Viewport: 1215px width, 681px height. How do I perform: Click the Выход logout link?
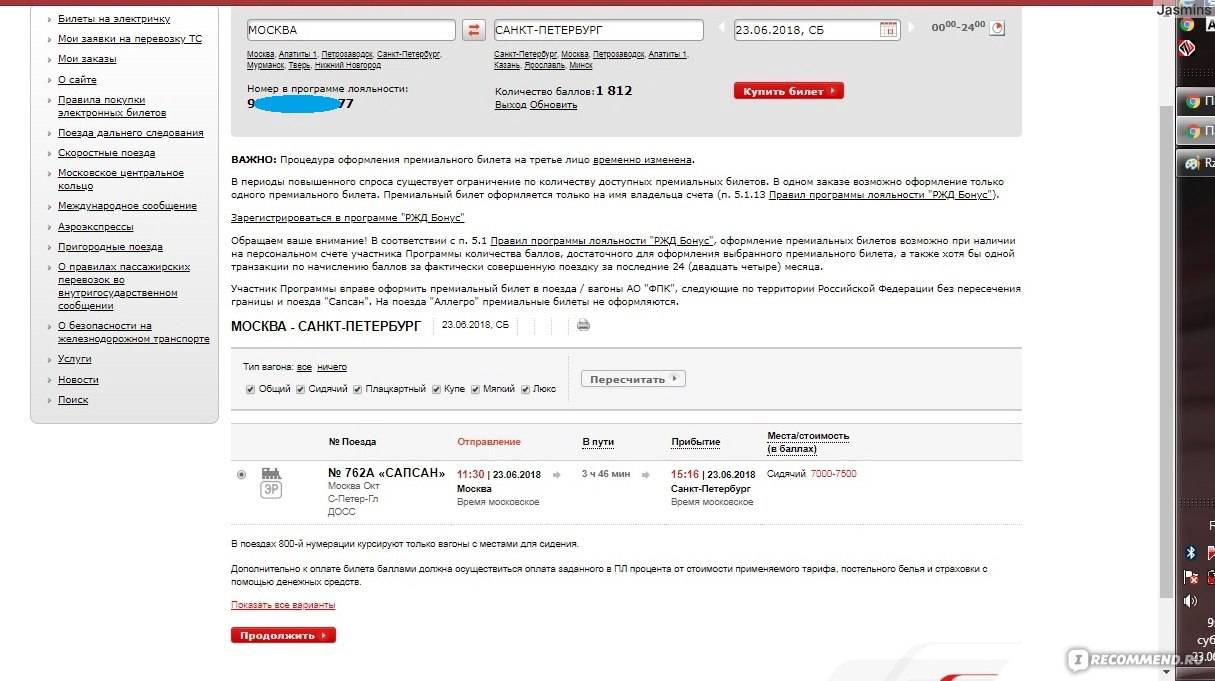(x=510, y=105)
